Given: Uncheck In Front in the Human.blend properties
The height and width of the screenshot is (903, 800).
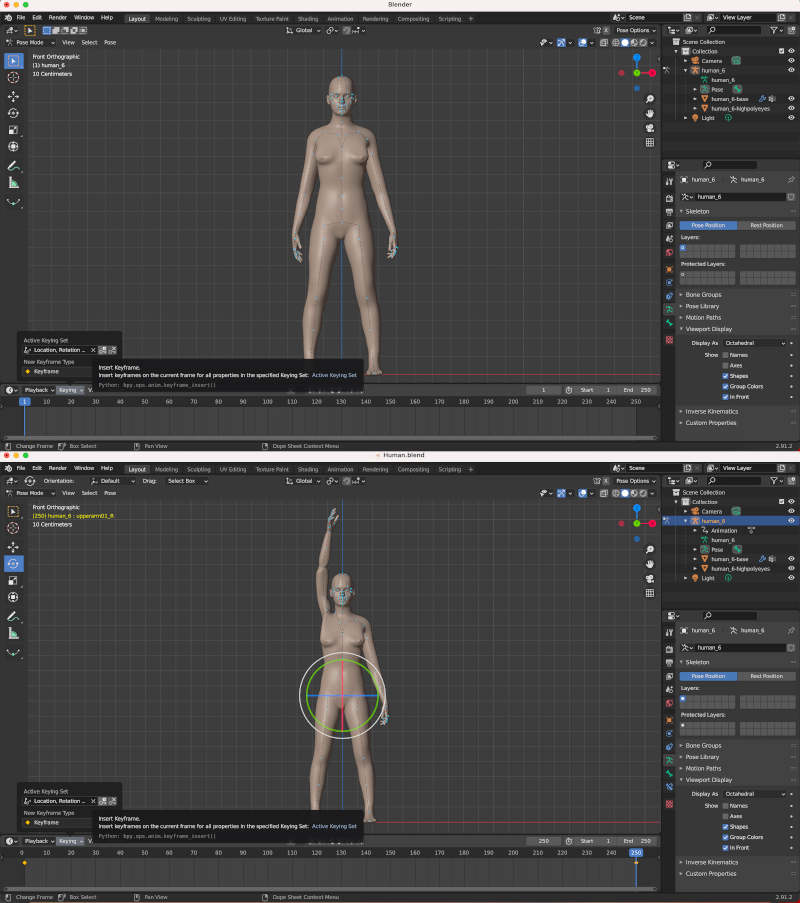Looking at the screenshot, I should 725,848.
